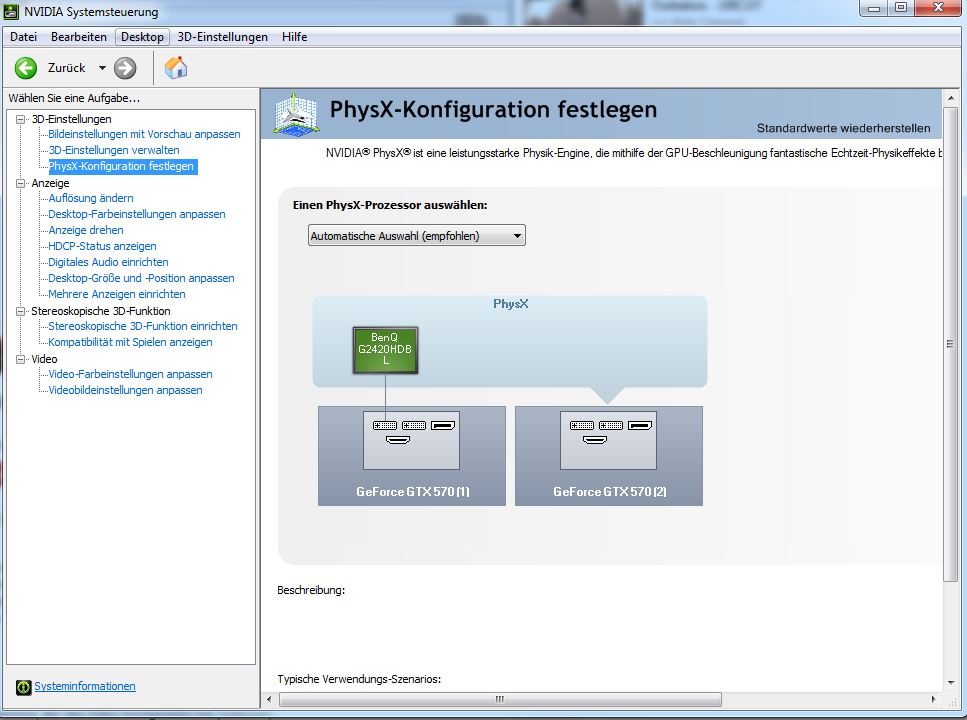Click the vertical scrollbar thumb
This screenshot has width=967, height=720.
[950, 344]
